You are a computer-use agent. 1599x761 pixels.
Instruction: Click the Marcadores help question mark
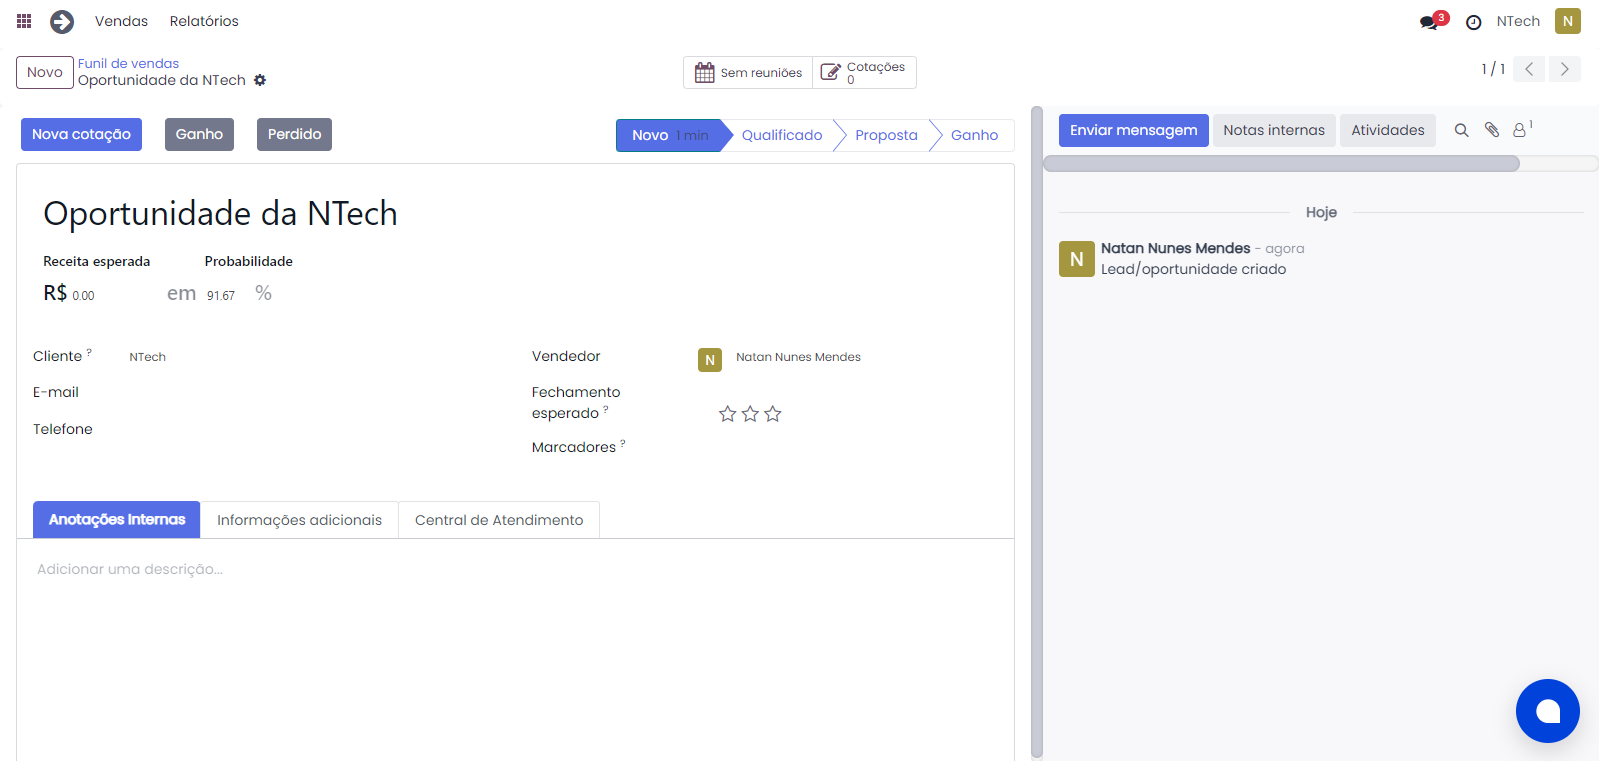623,443
